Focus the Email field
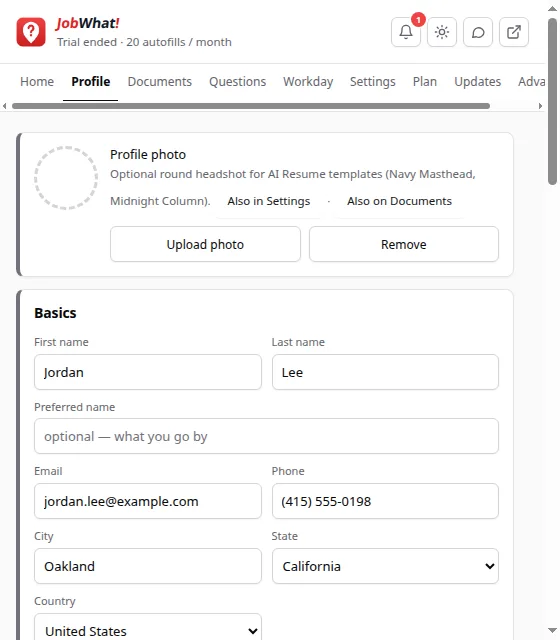 pyautogui.click(x=148, y=501)
